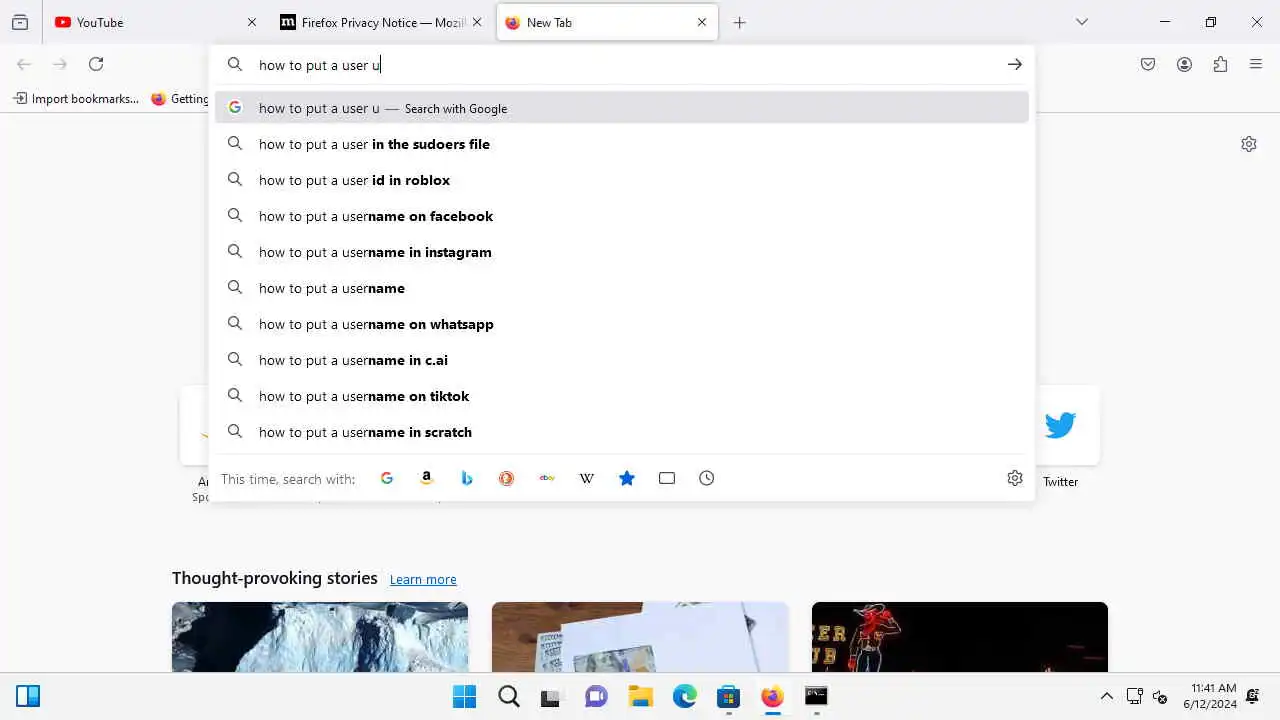Close the Firefox Privacy Notice tab
Image resolution: width=1280 pixels, height=720 pixels.
coord(477,22)
